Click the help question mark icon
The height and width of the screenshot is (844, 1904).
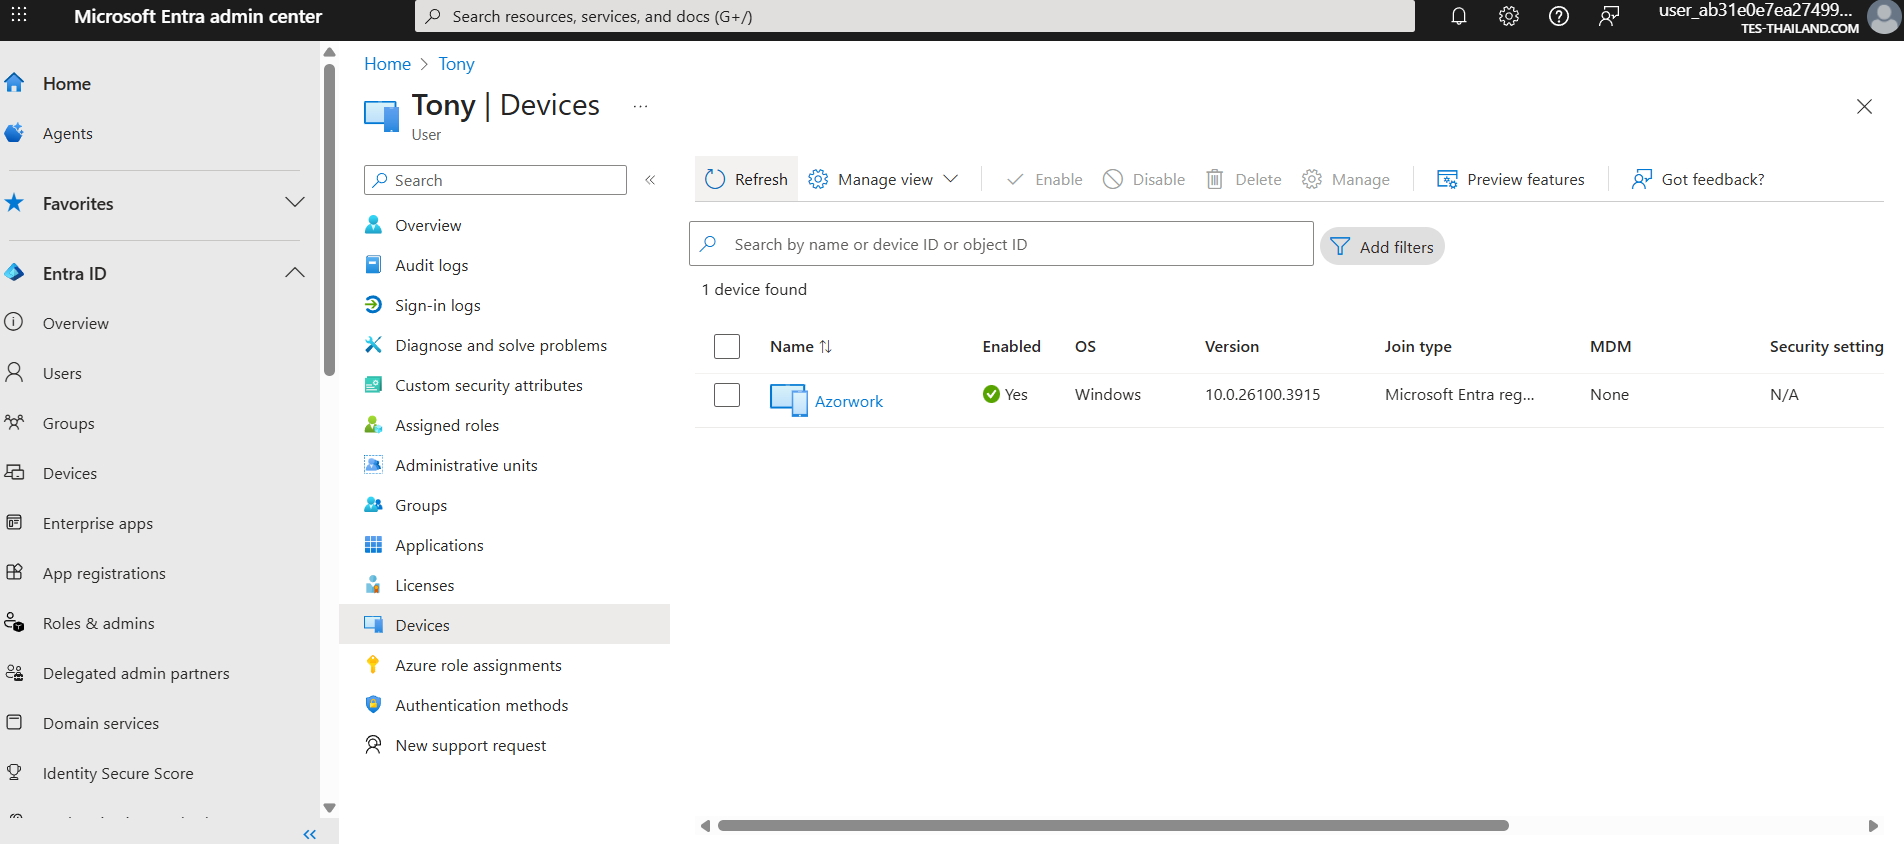[x=1559, y=16]
